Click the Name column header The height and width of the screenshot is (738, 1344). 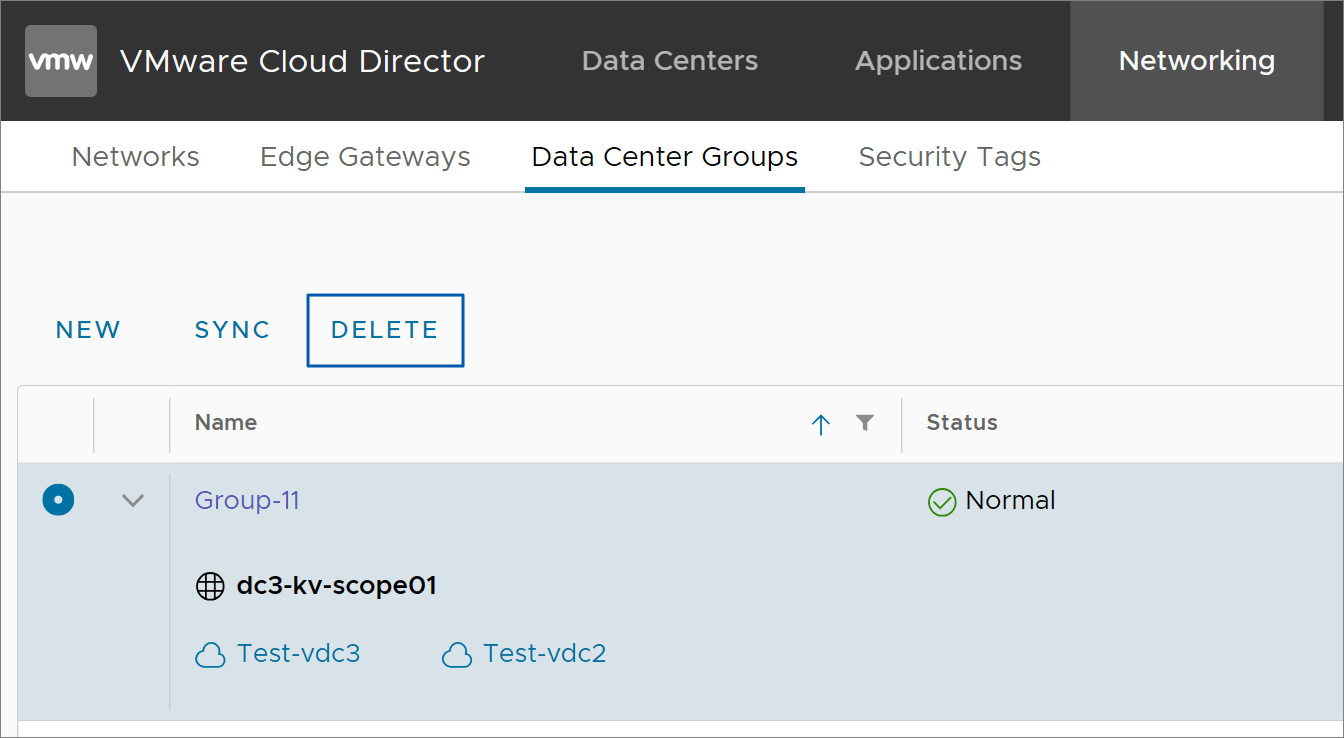226,423
